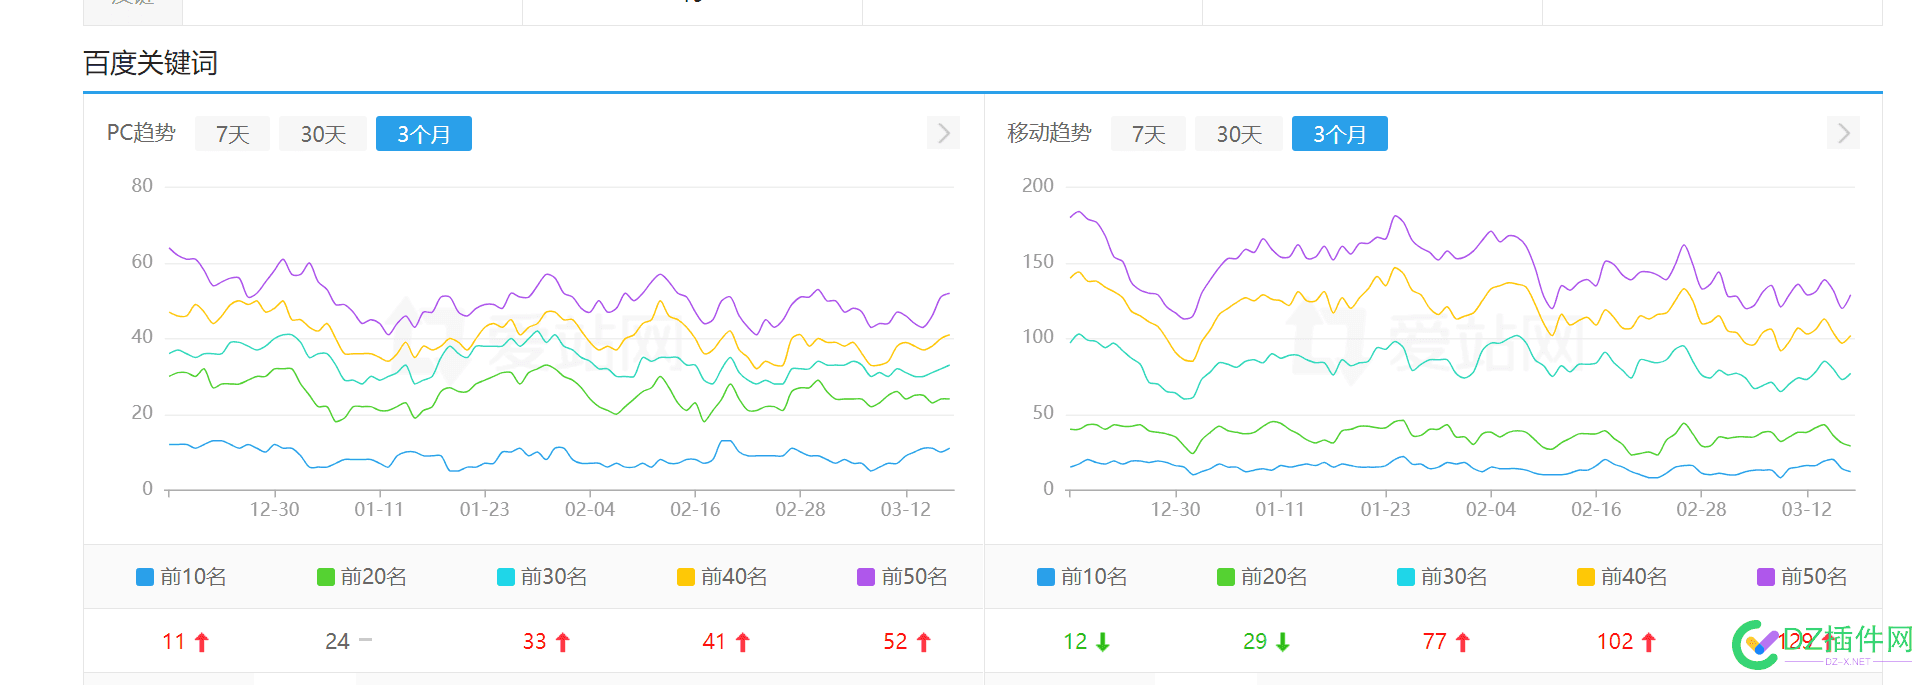The image size is (1932, 685).
Task: Toggle 前20名 legend in 移动趋势 chart
Action: pyautogui.click(x=1262, y=577)
